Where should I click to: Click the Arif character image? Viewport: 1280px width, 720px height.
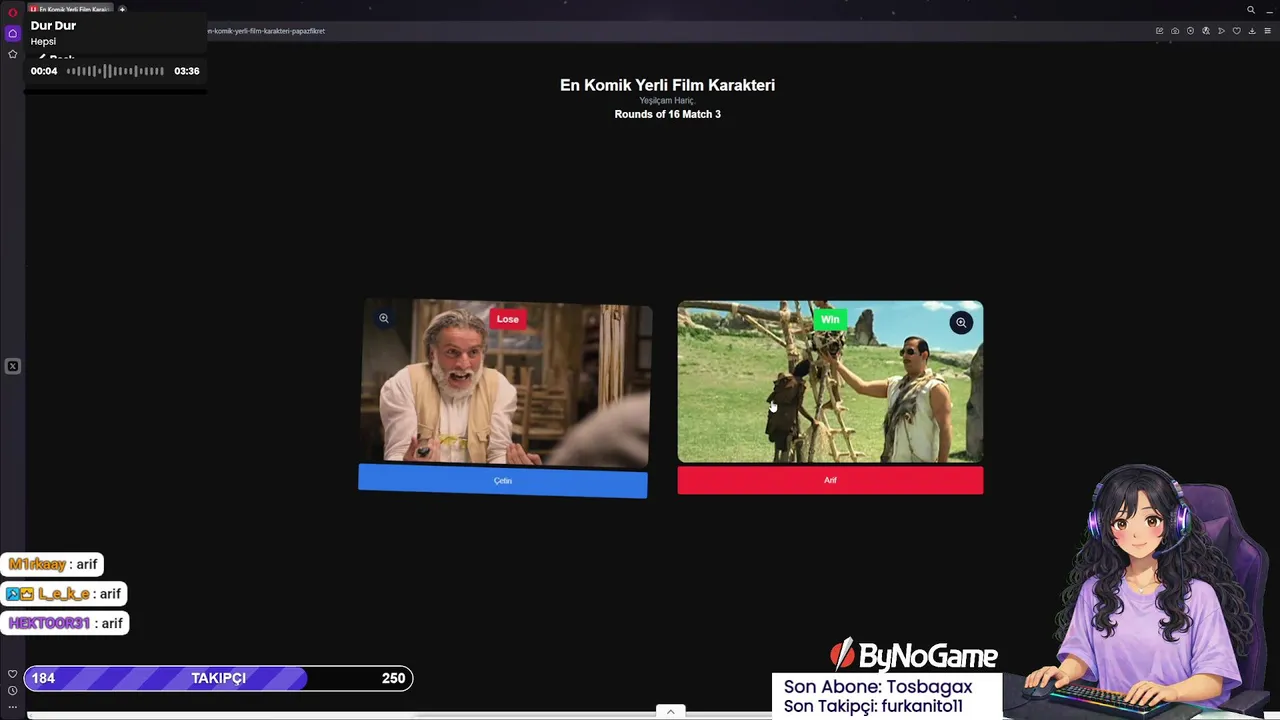[830, 382]
